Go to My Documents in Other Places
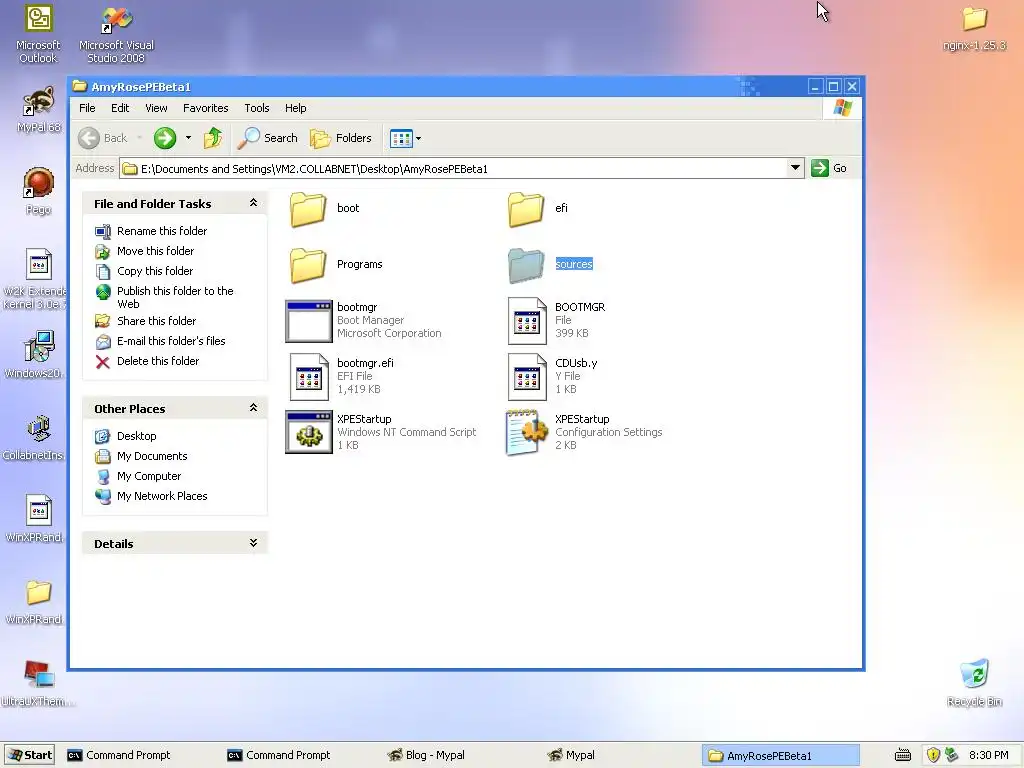The height and width of the screenshot is (768, 1024). click(x=152, y=456)
